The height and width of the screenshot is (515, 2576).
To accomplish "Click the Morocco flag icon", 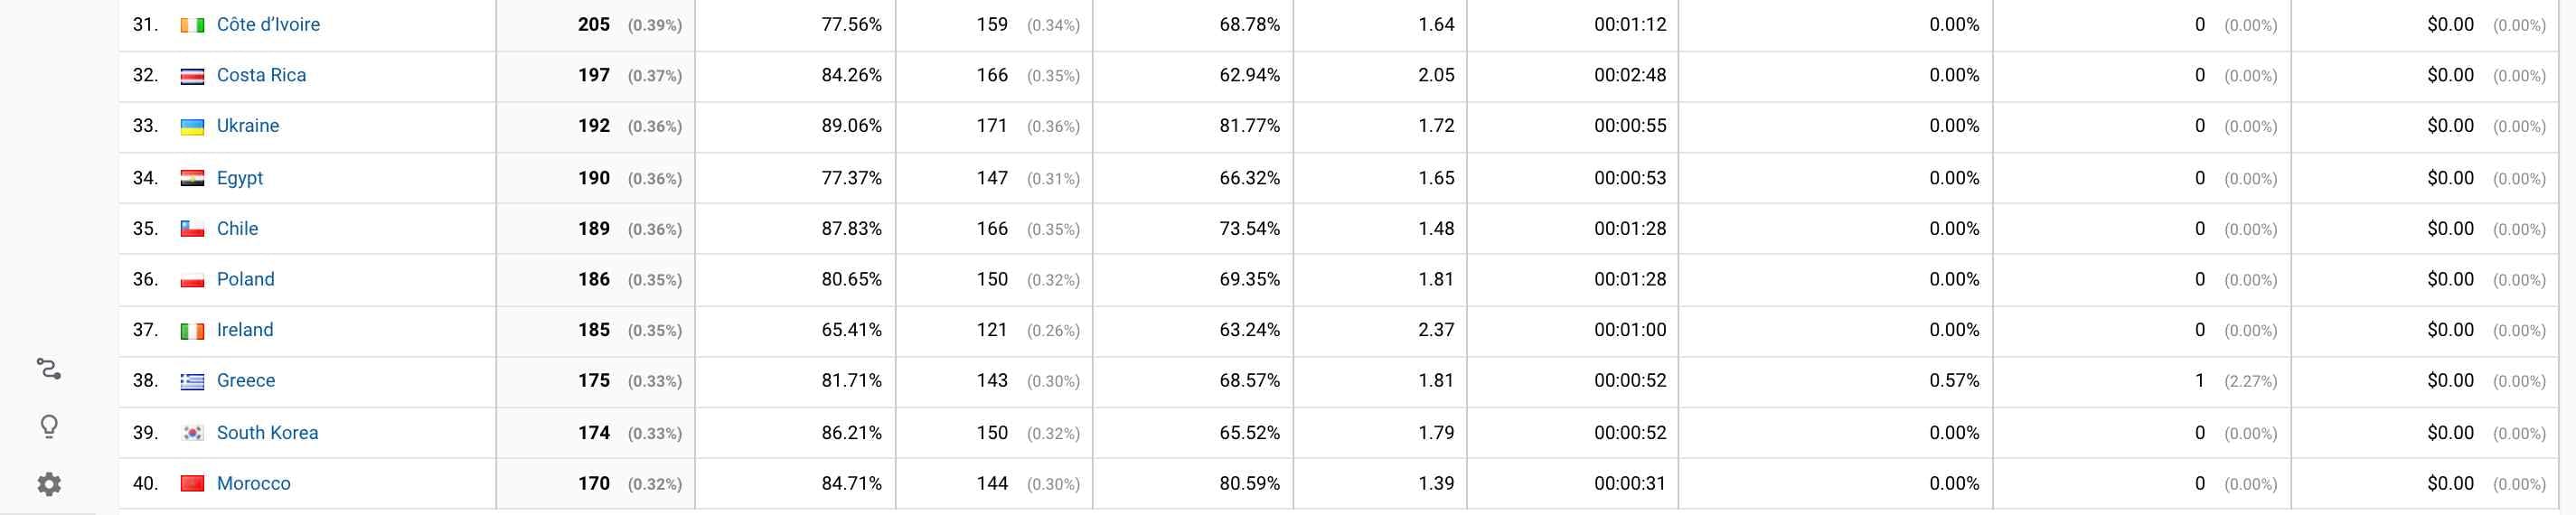I will click(192, 484).
